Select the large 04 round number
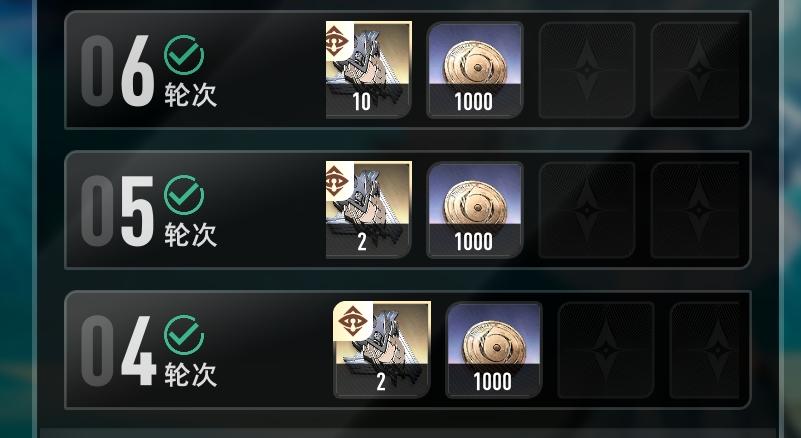The width and height of the screenshot is (801, 438). point(118,351)
